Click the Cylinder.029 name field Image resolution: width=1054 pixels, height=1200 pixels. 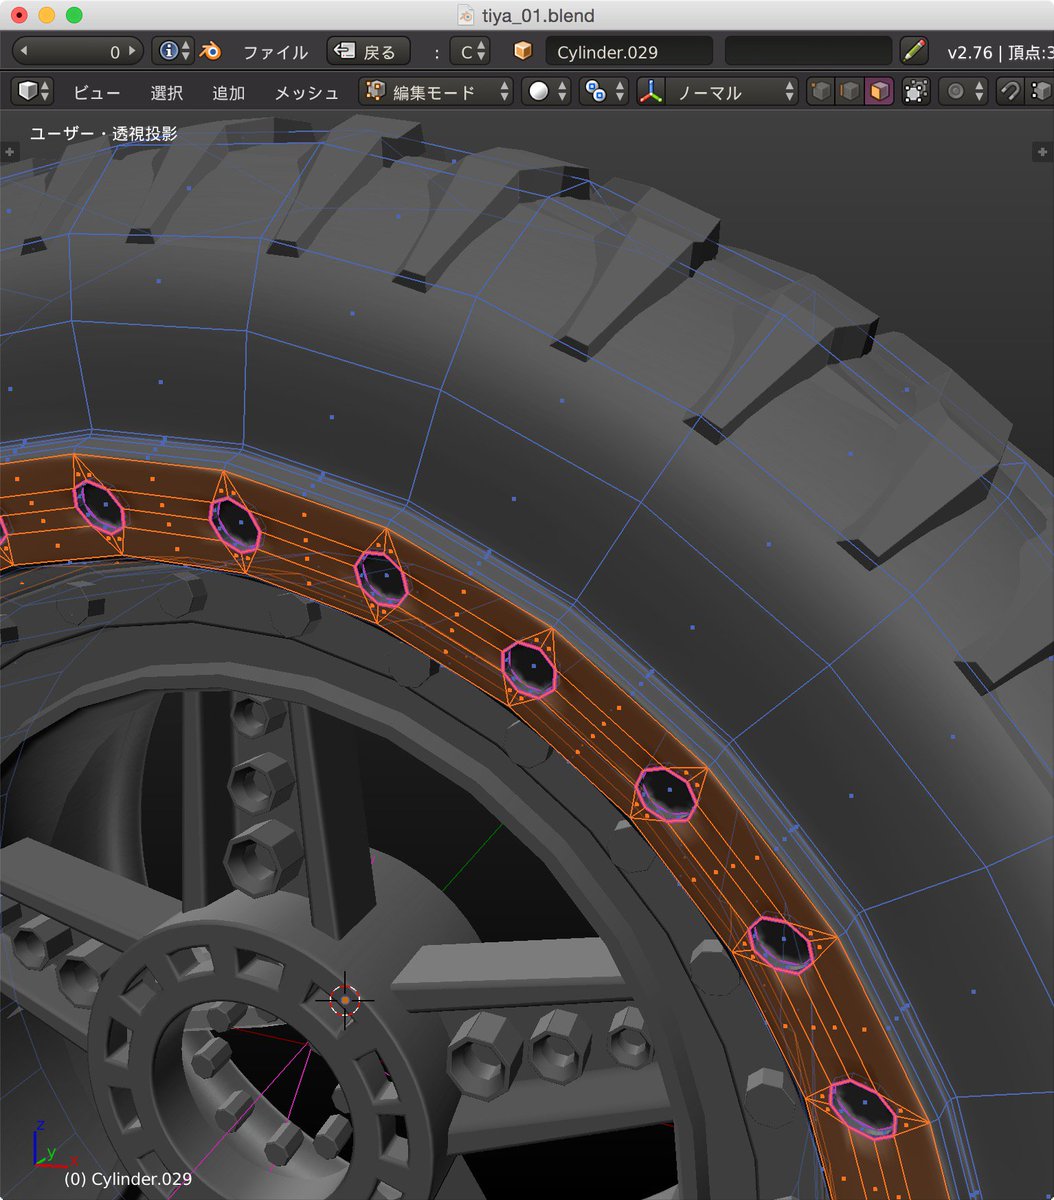pyautogui.click(x=629, y=51)
